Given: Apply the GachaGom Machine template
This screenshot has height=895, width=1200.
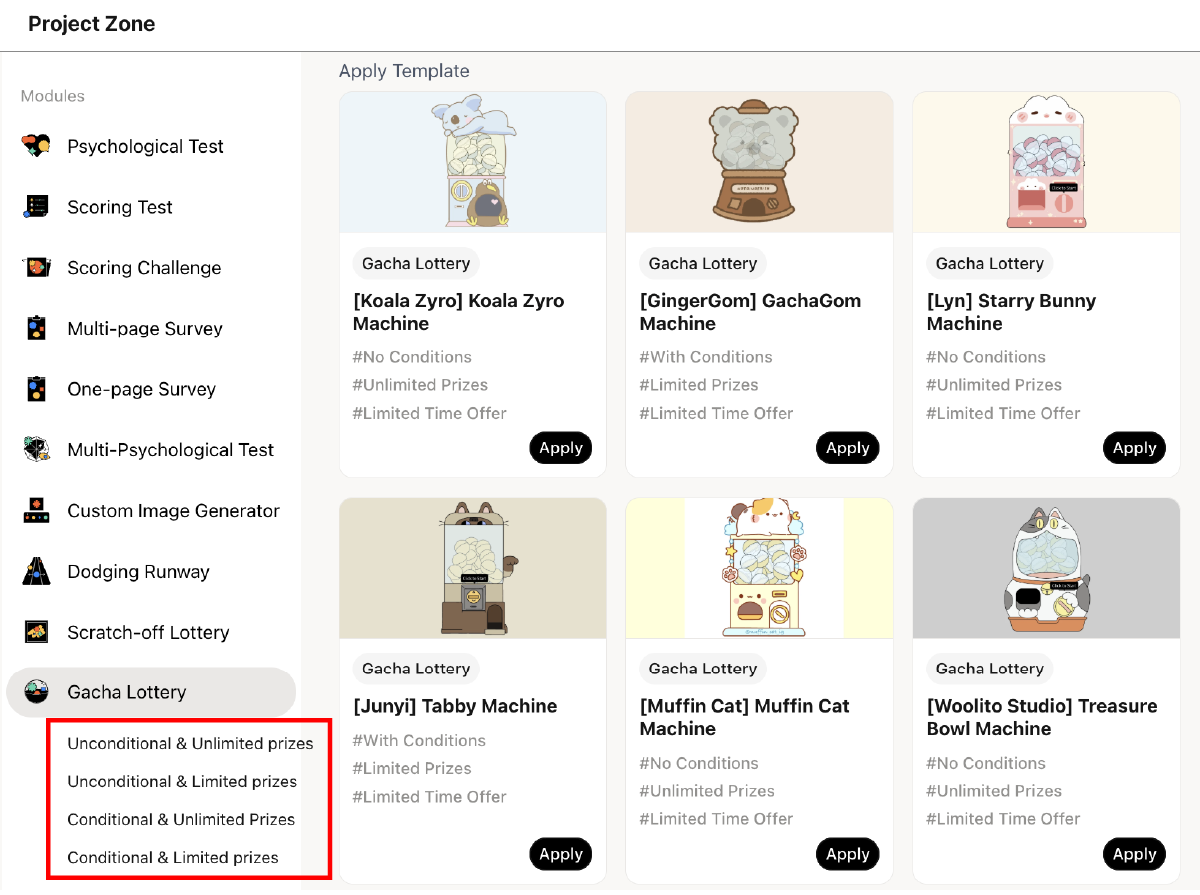Looking at the screenshot, I should coord(847,448).
